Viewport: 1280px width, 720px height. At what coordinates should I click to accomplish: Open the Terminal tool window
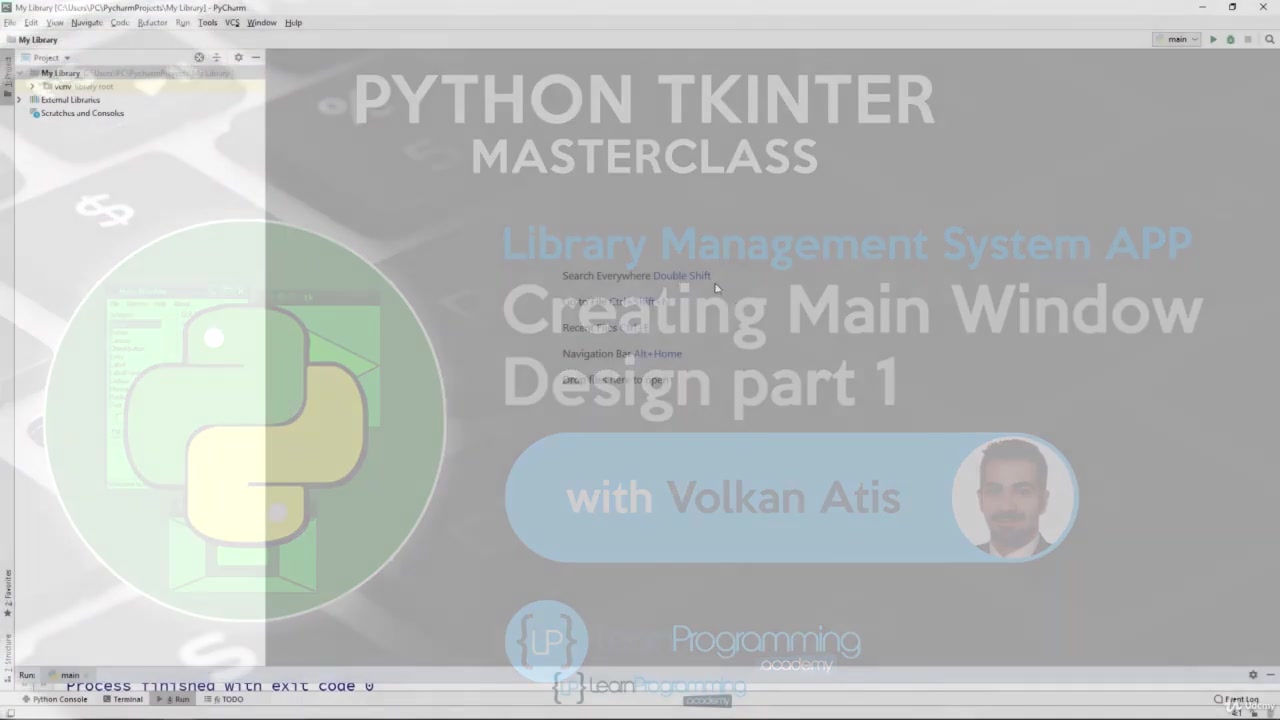click(x=123, y=699)
